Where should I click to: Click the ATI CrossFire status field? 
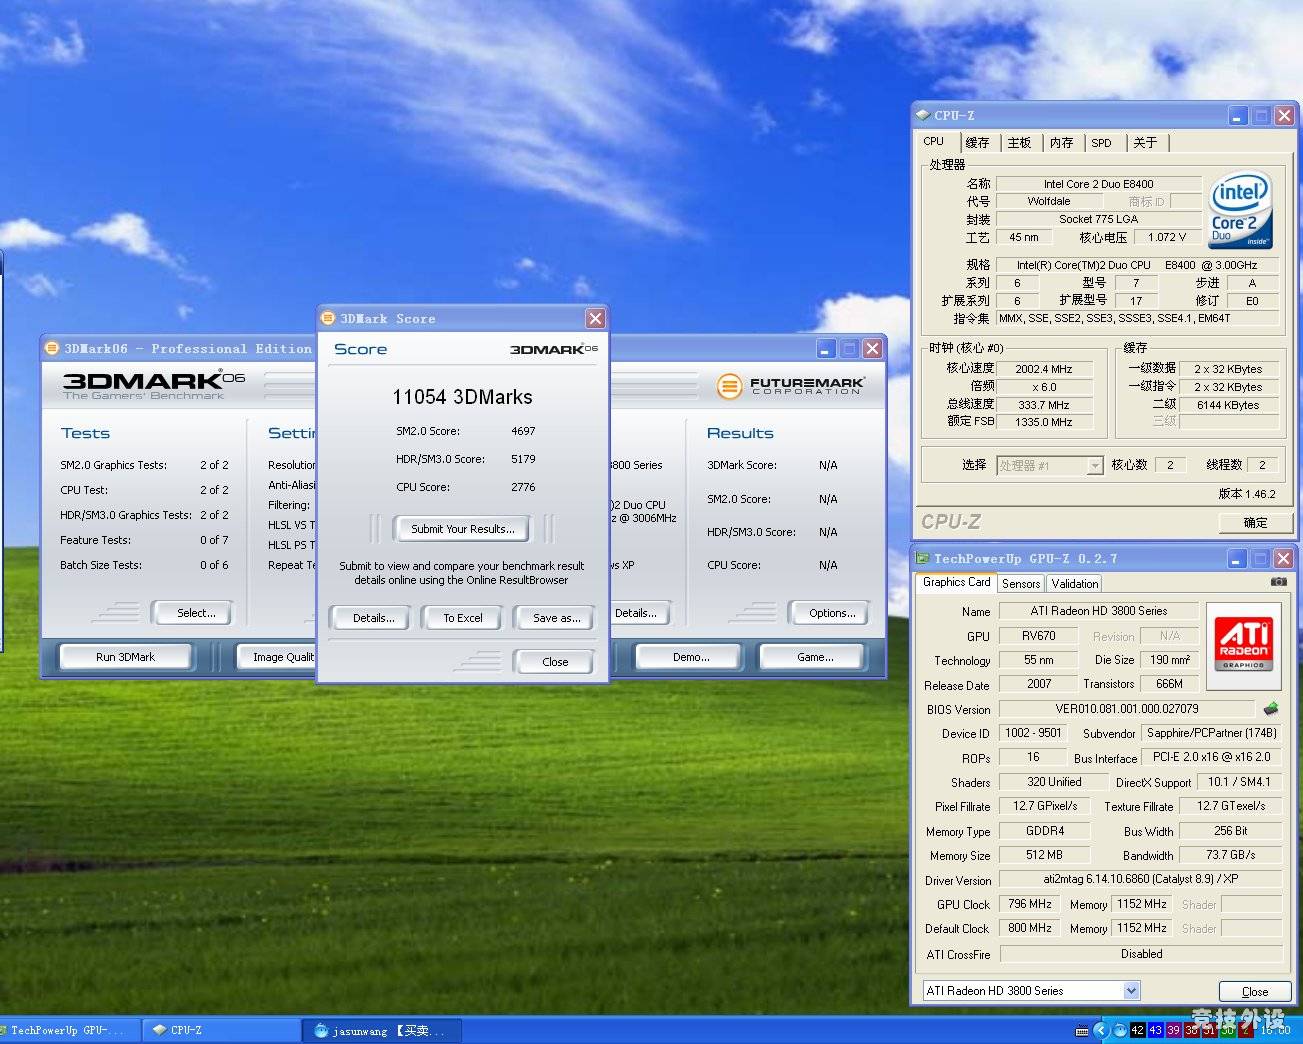1140,954
